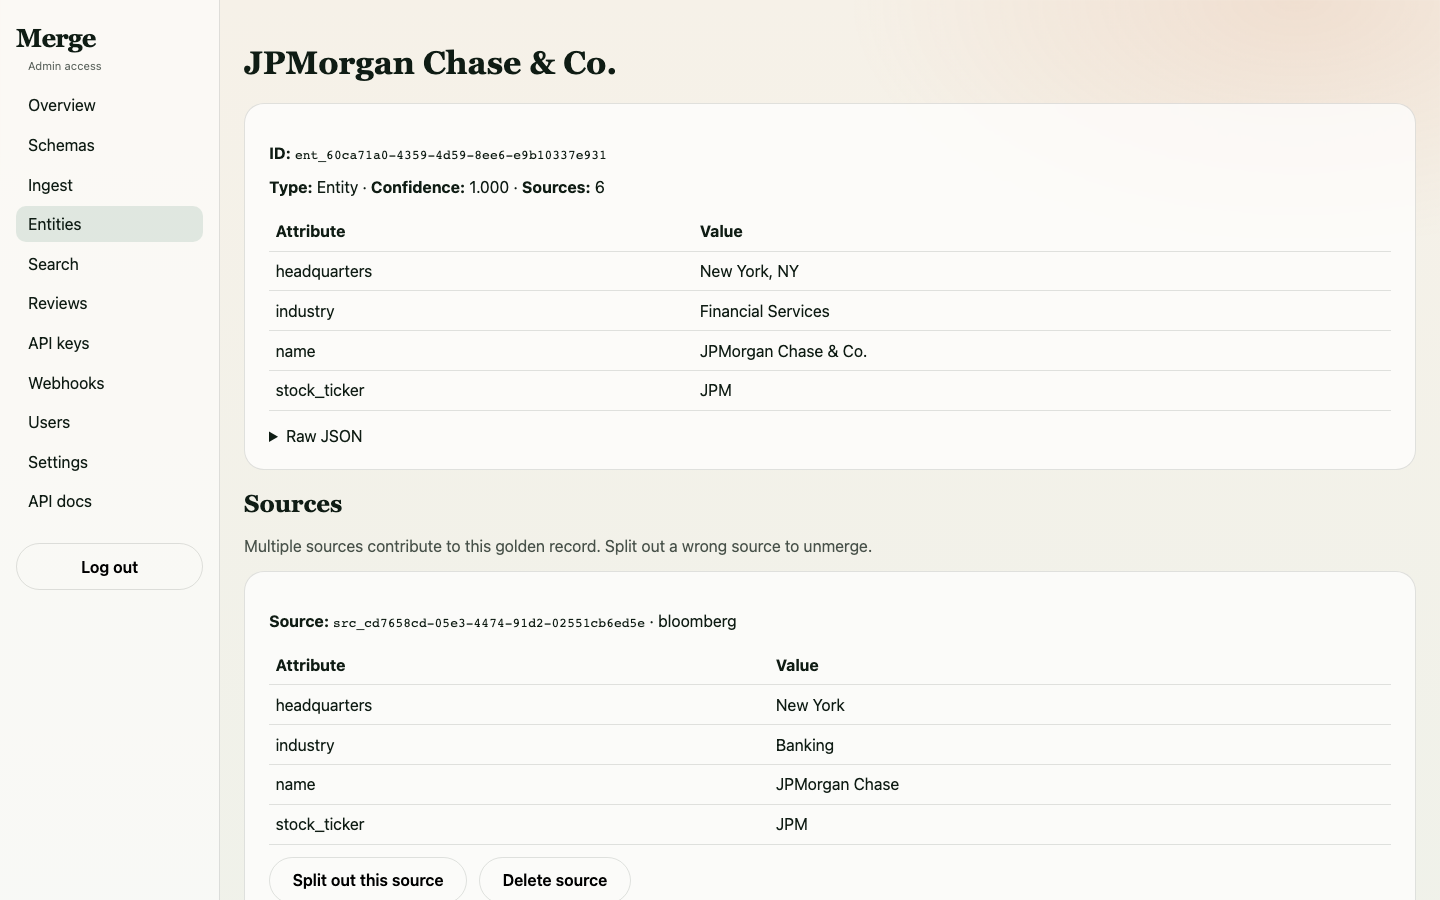Open the Search page

click(109, 264)
